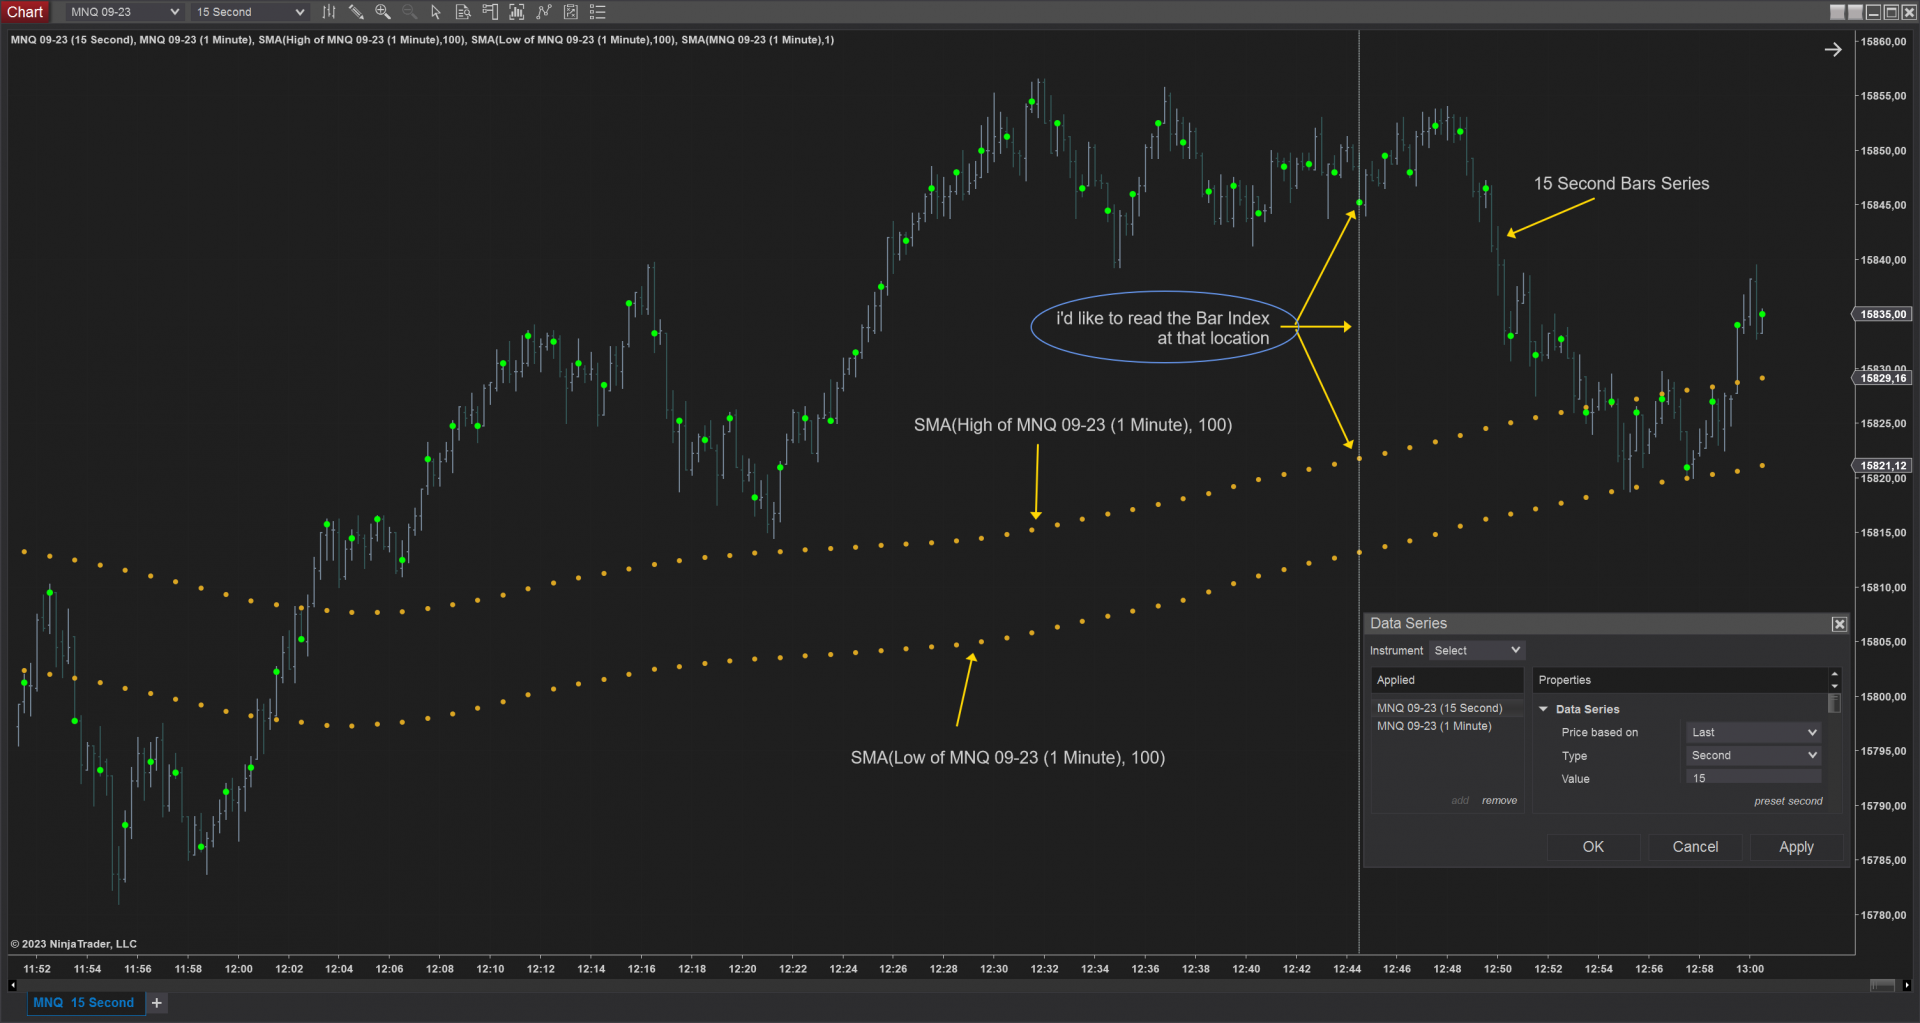Click the Applied column header
The image size is (1920, 1023).
(1447, 680)
